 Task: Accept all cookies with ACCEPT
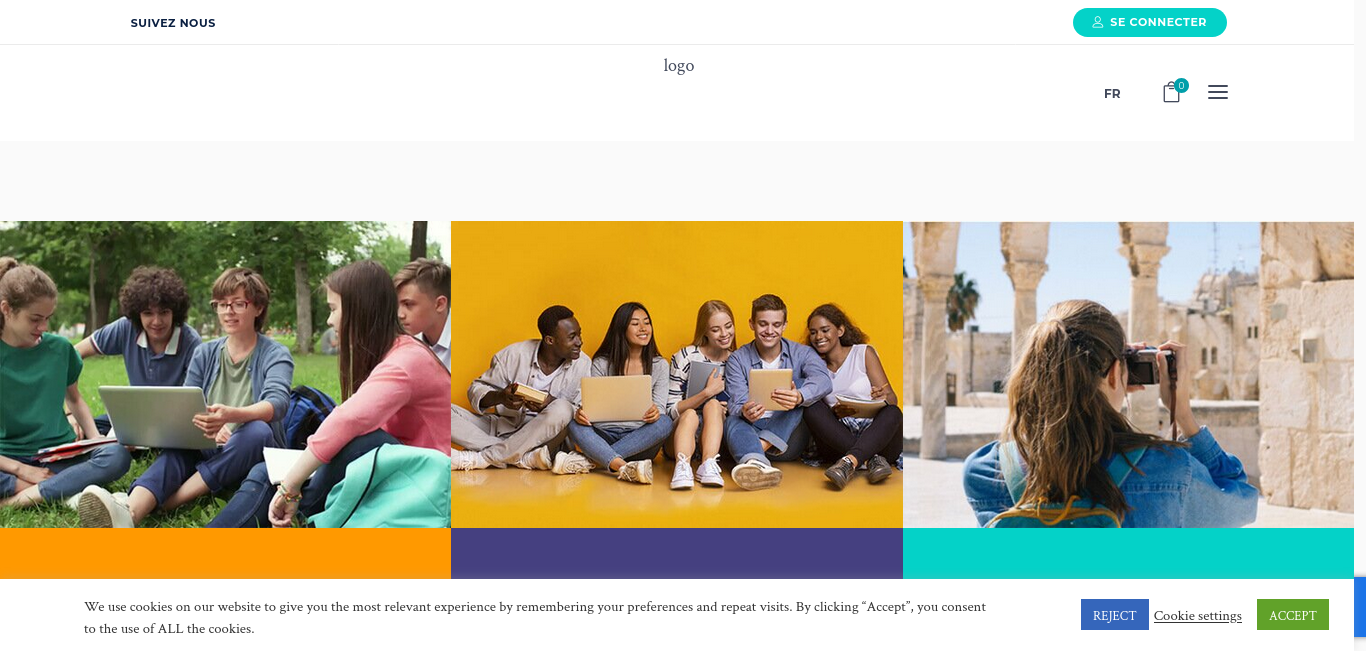click(x=1293, y=615)
